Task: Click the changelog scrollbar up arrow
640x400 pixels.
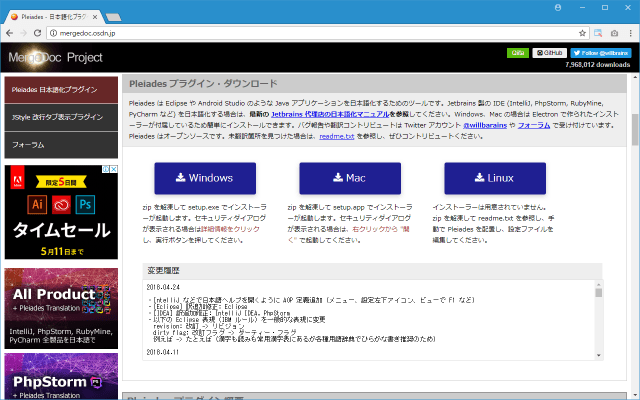Action: 599,284
